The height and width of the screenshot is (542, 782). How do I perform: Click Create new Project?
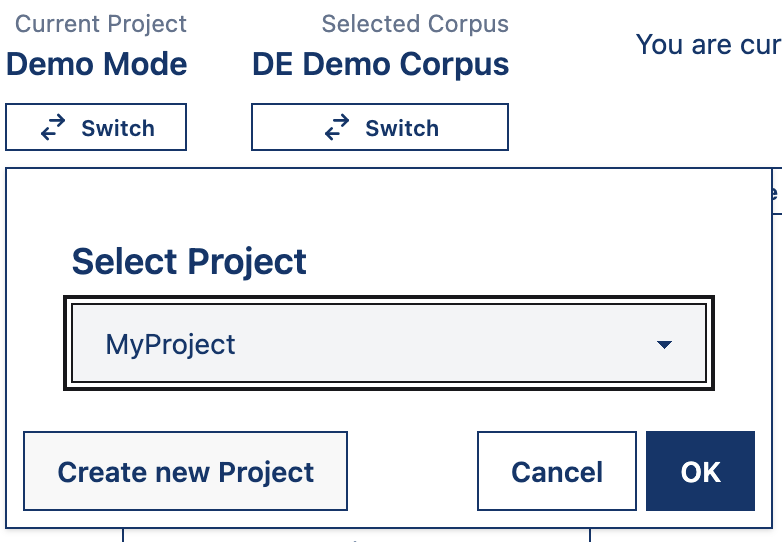pyautogui.click(x=185, y=472)
